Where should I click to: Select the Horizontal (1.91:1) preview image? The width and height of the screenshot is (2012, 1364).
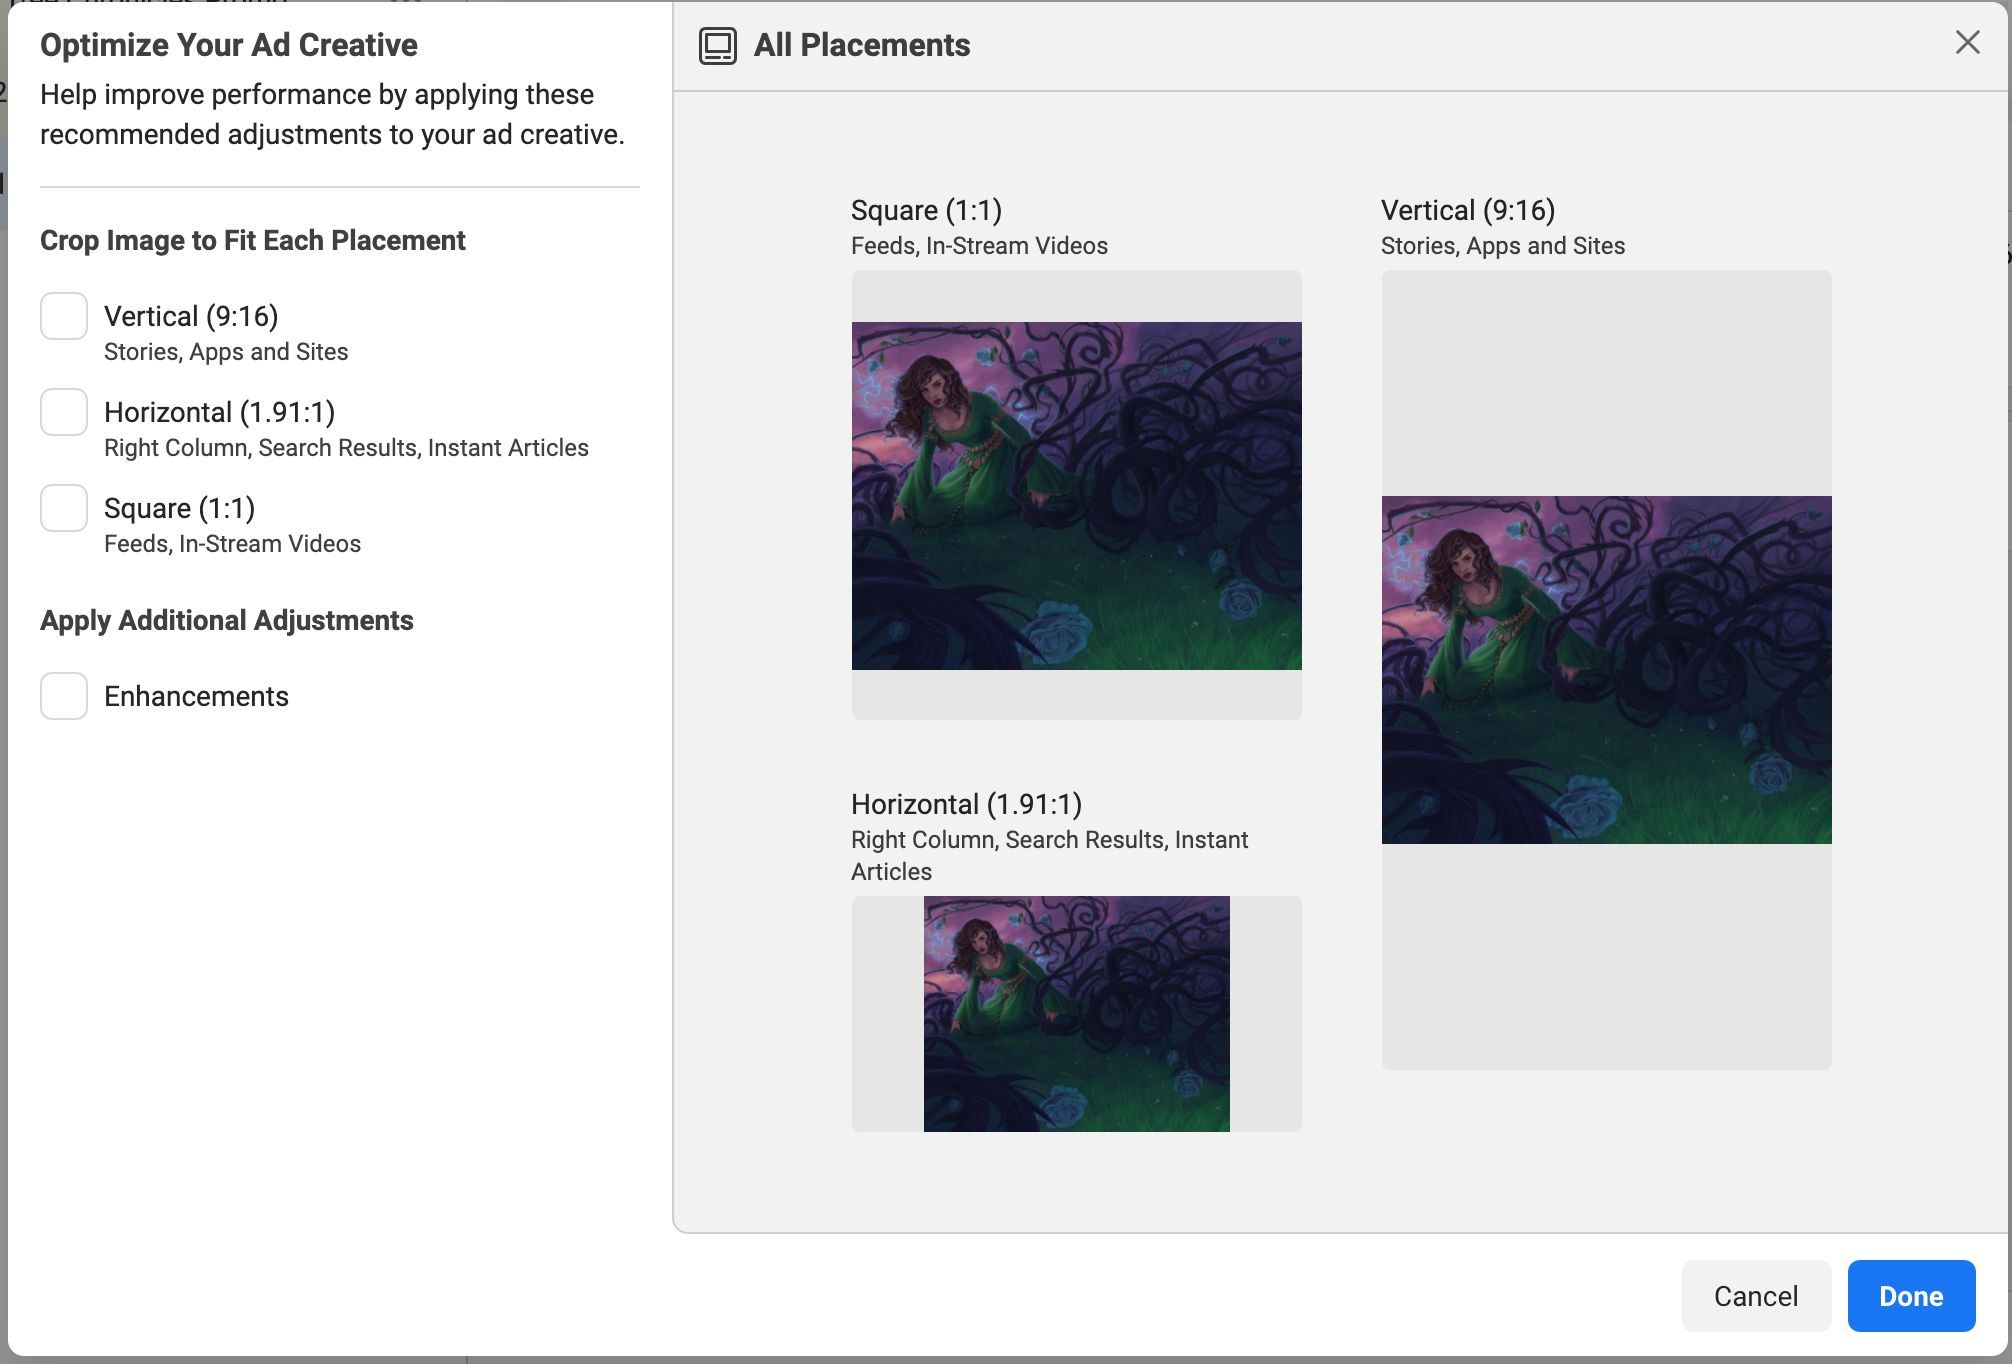coord(1076,1014)
